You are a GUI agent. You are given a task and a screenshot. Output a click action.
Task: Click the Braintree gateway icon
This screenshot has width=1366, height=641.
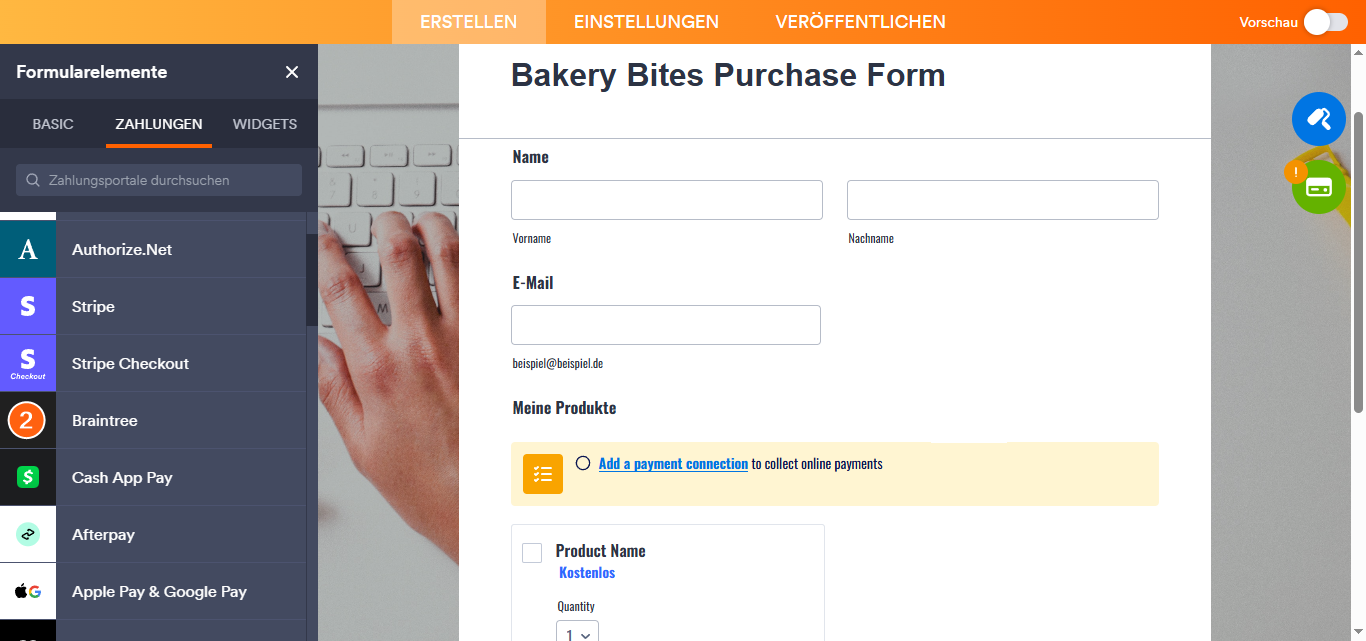(x=28, y=421)
